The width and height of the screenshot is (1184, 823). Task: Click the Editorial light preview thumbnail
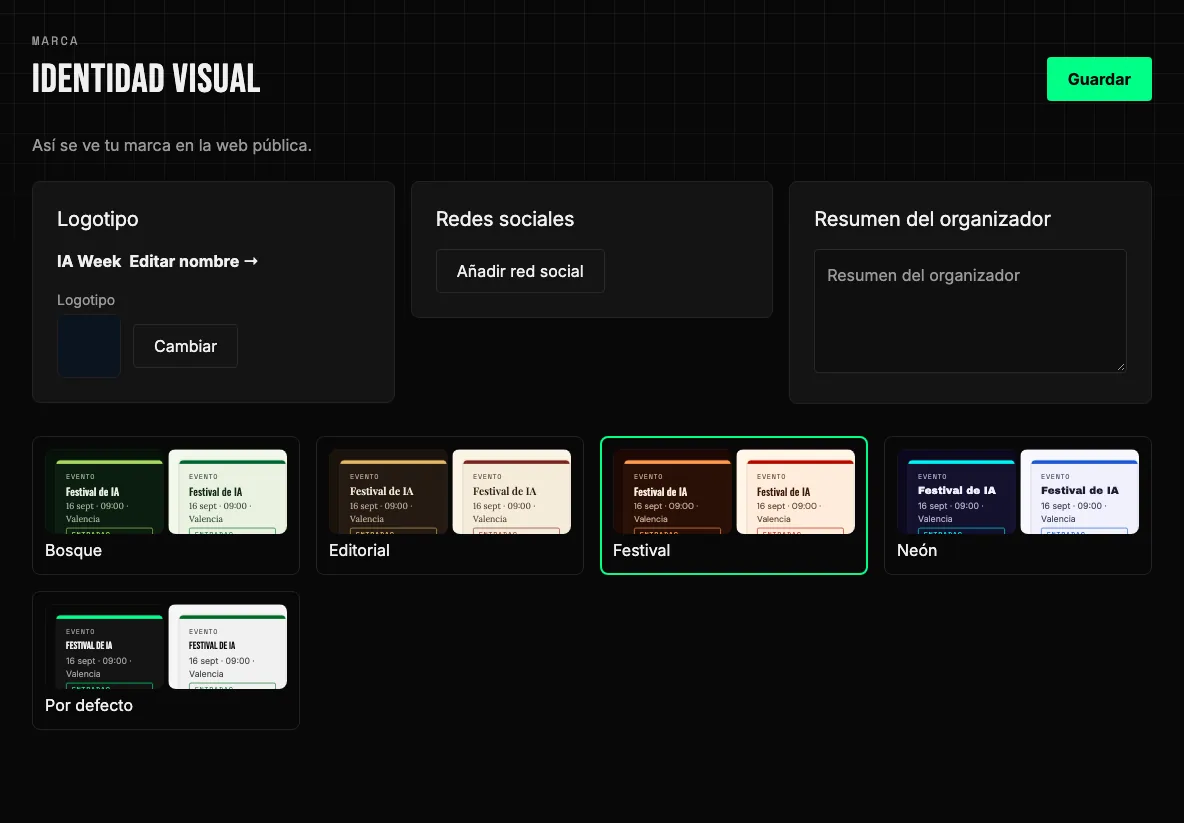pyautogui.click(x=511, y=492)
